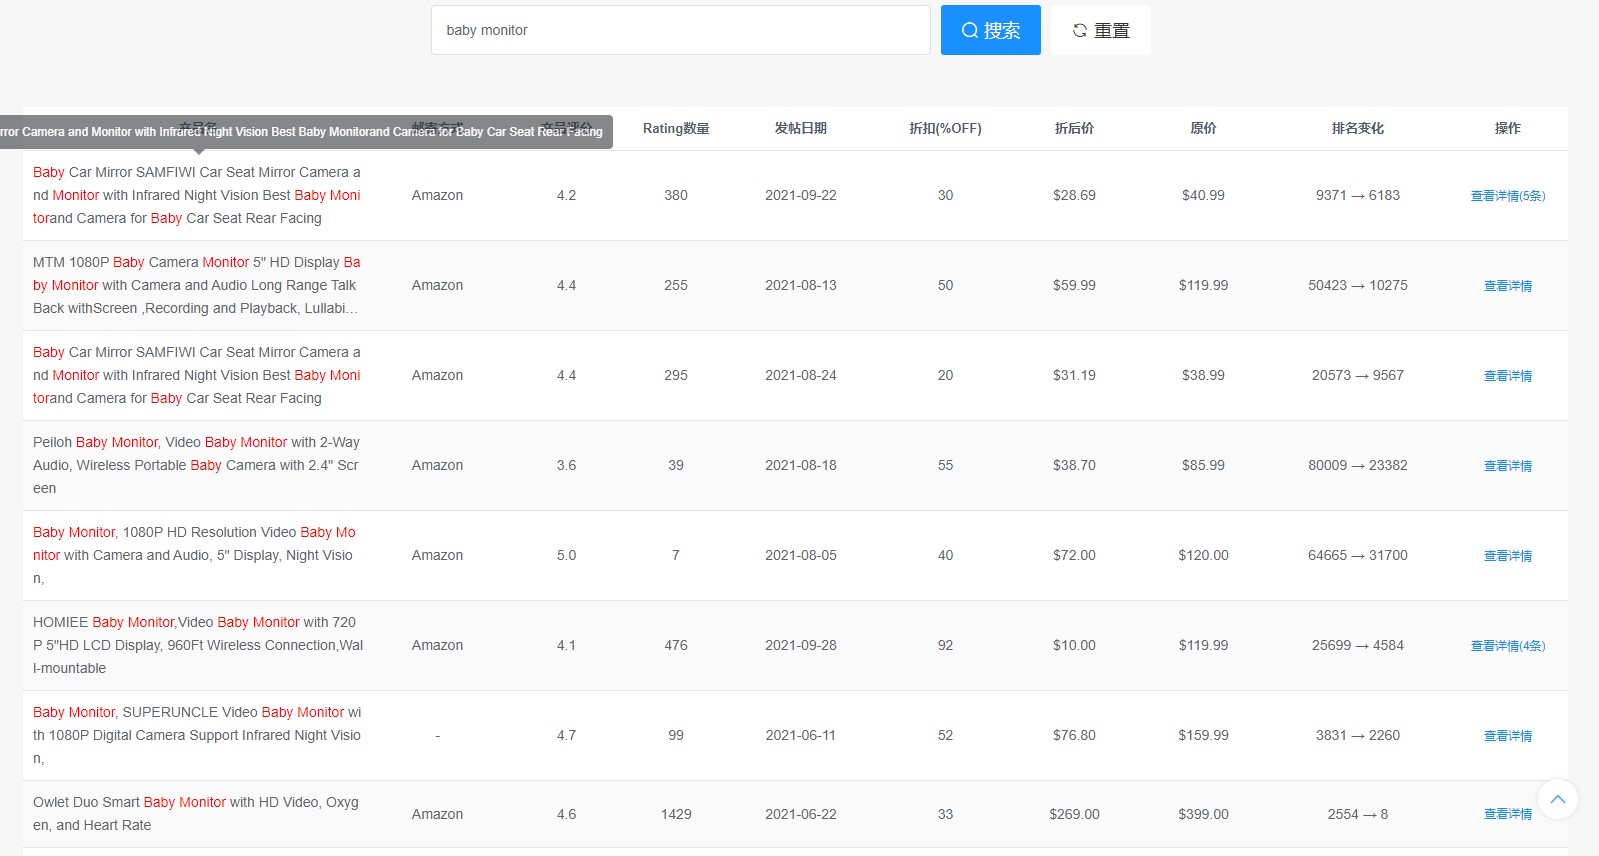Select the Peiloh Baby Monitor product title

197,465
